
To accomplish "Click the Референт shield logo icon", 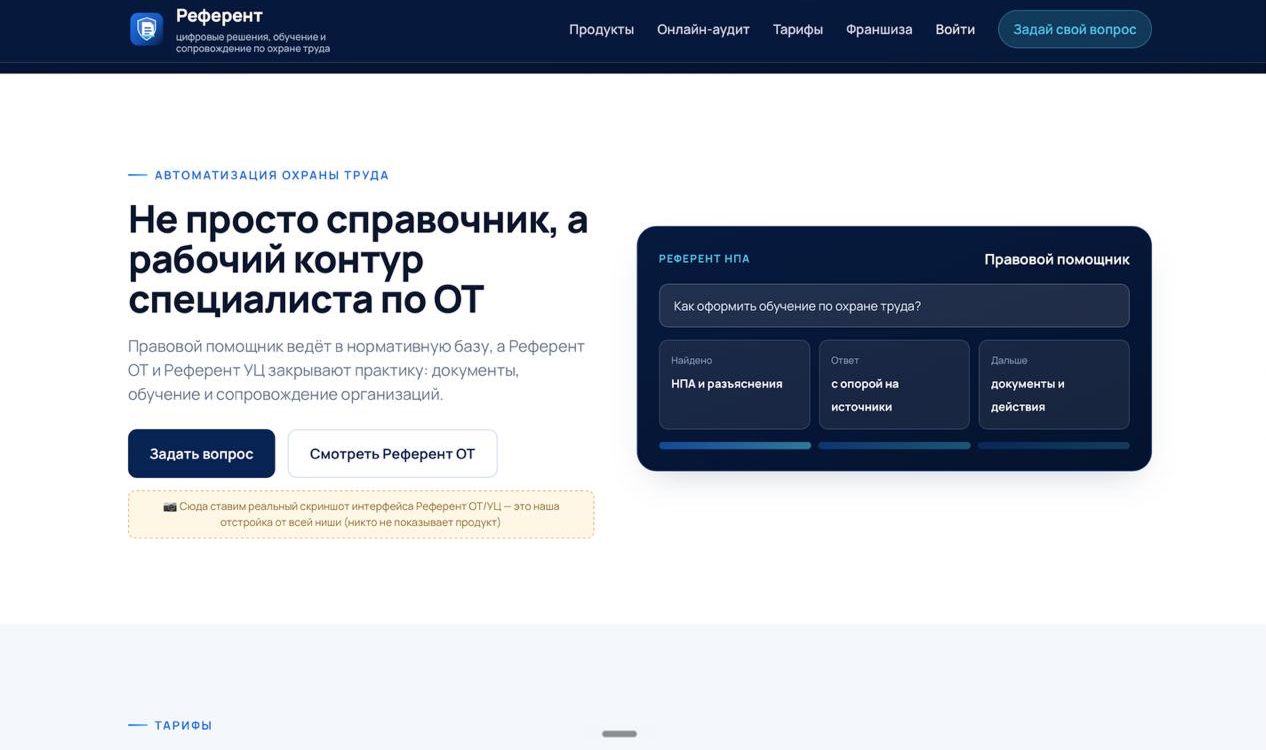I will point(146,29).
